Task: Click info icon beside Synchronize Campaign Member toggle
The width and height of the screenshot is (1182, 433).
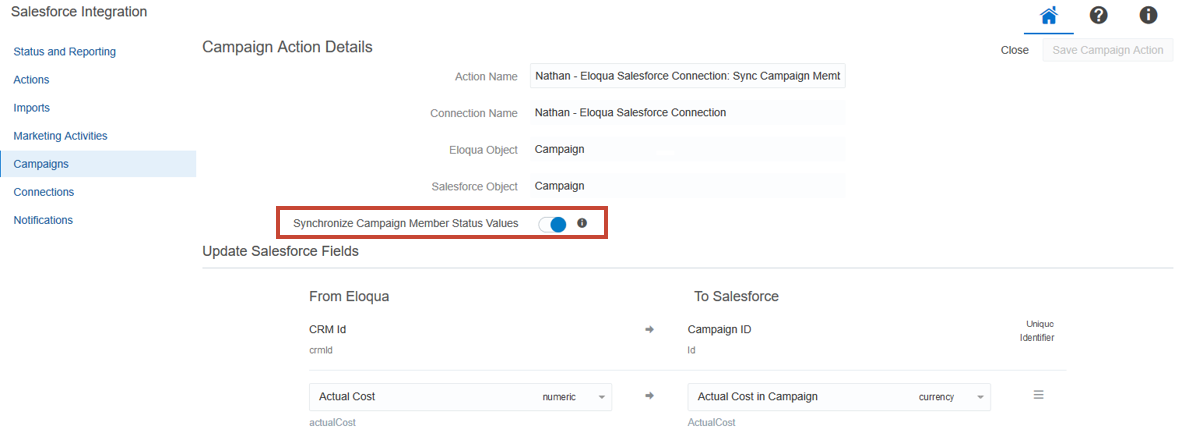Action: coord(582,223)
